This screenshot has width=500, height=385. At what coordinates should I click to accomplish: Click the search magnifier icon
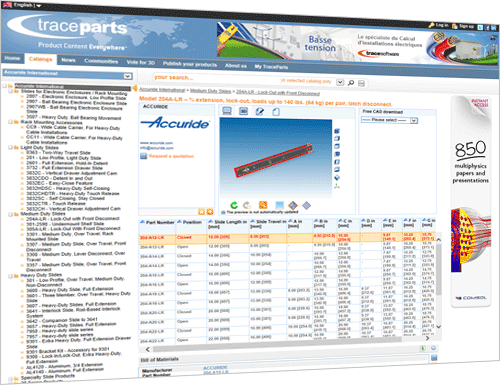[x=351, y=83]
